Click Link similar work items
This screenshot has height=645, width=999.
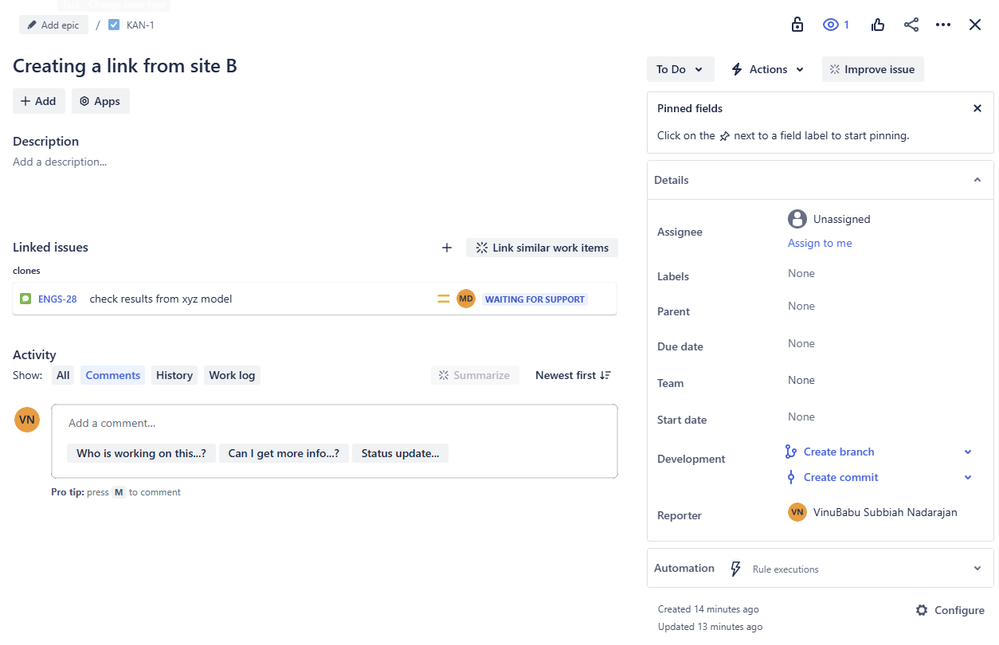pos(542,247)
